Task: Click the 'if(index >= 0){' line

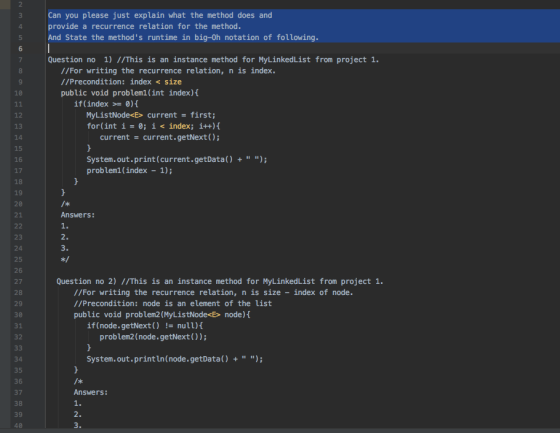Action: pyautogui.click(x=106, y=104)
